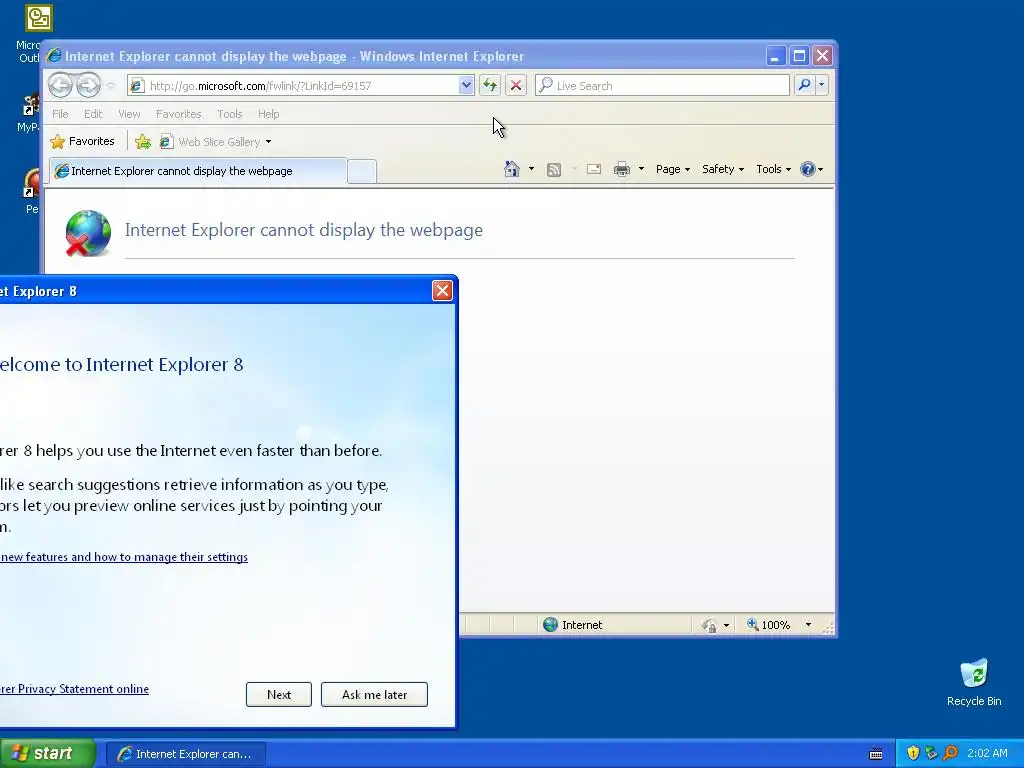
Task: Click the Ask me later button
Action: (x=374, y=695)
